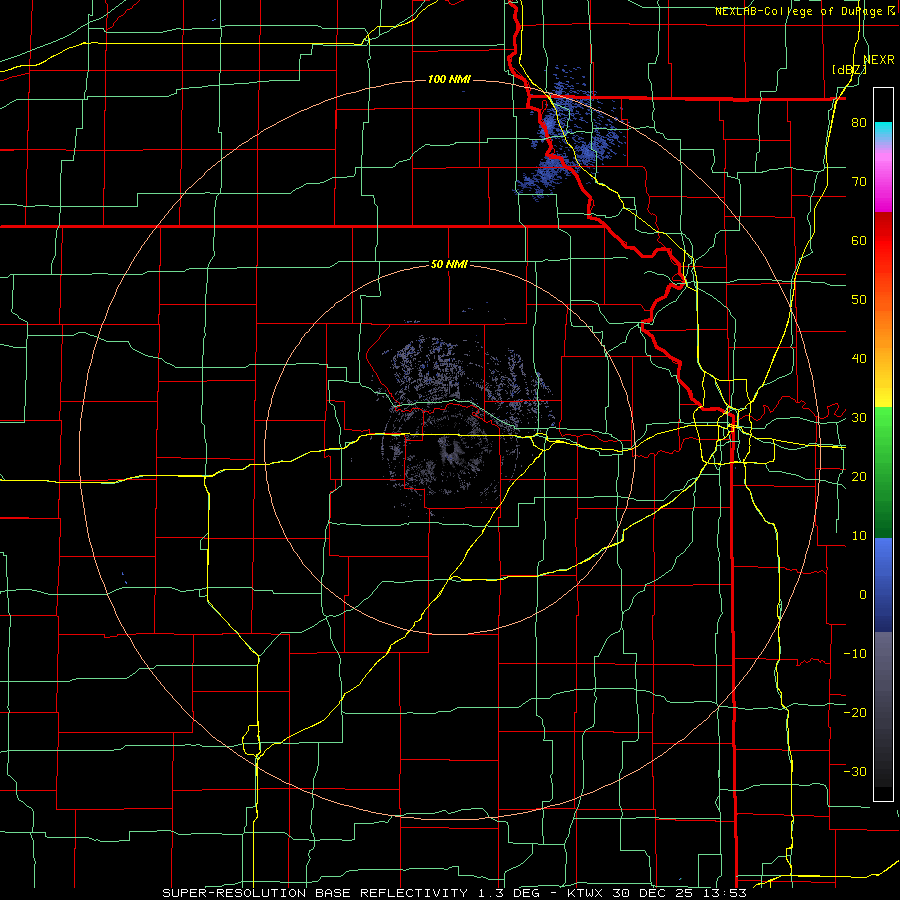Click the 100 NMI range ring label
This screenshot has width=900, height=900.
[449, 79]
